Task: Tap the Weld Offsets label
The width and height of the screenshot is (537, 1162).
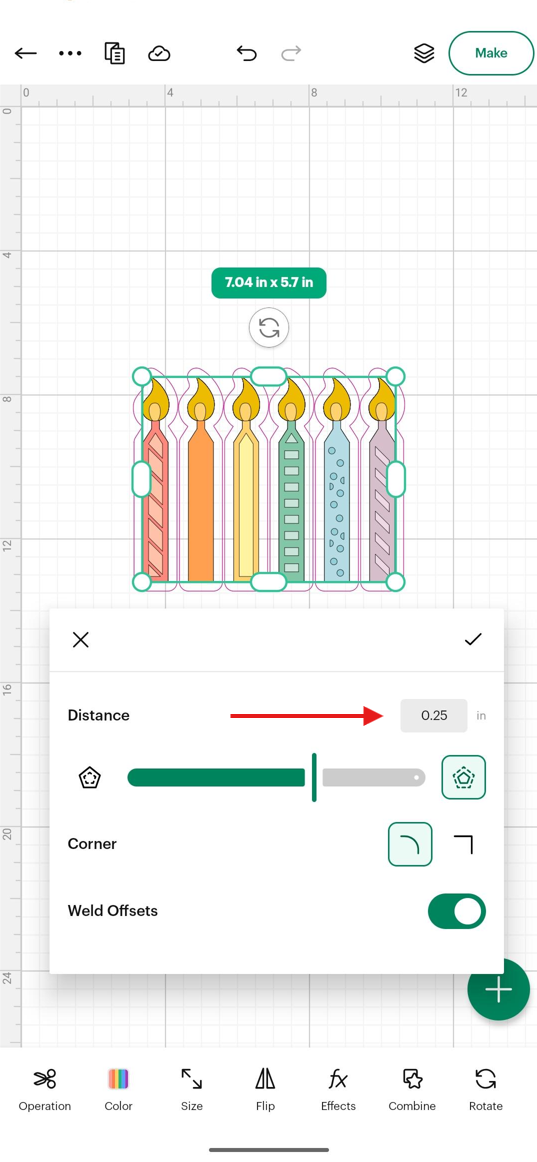Action: click(x=113, y=911)
